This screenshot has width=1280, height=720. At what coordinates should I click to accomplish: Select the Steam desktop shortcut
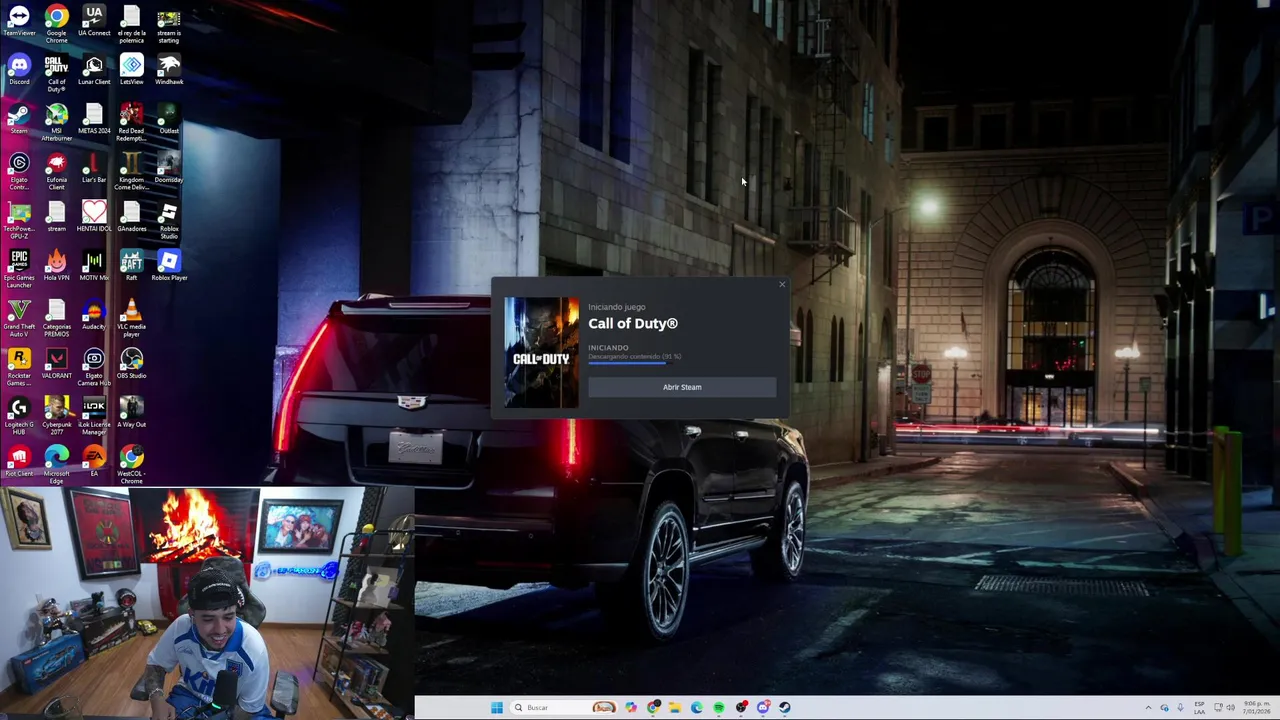19,120
